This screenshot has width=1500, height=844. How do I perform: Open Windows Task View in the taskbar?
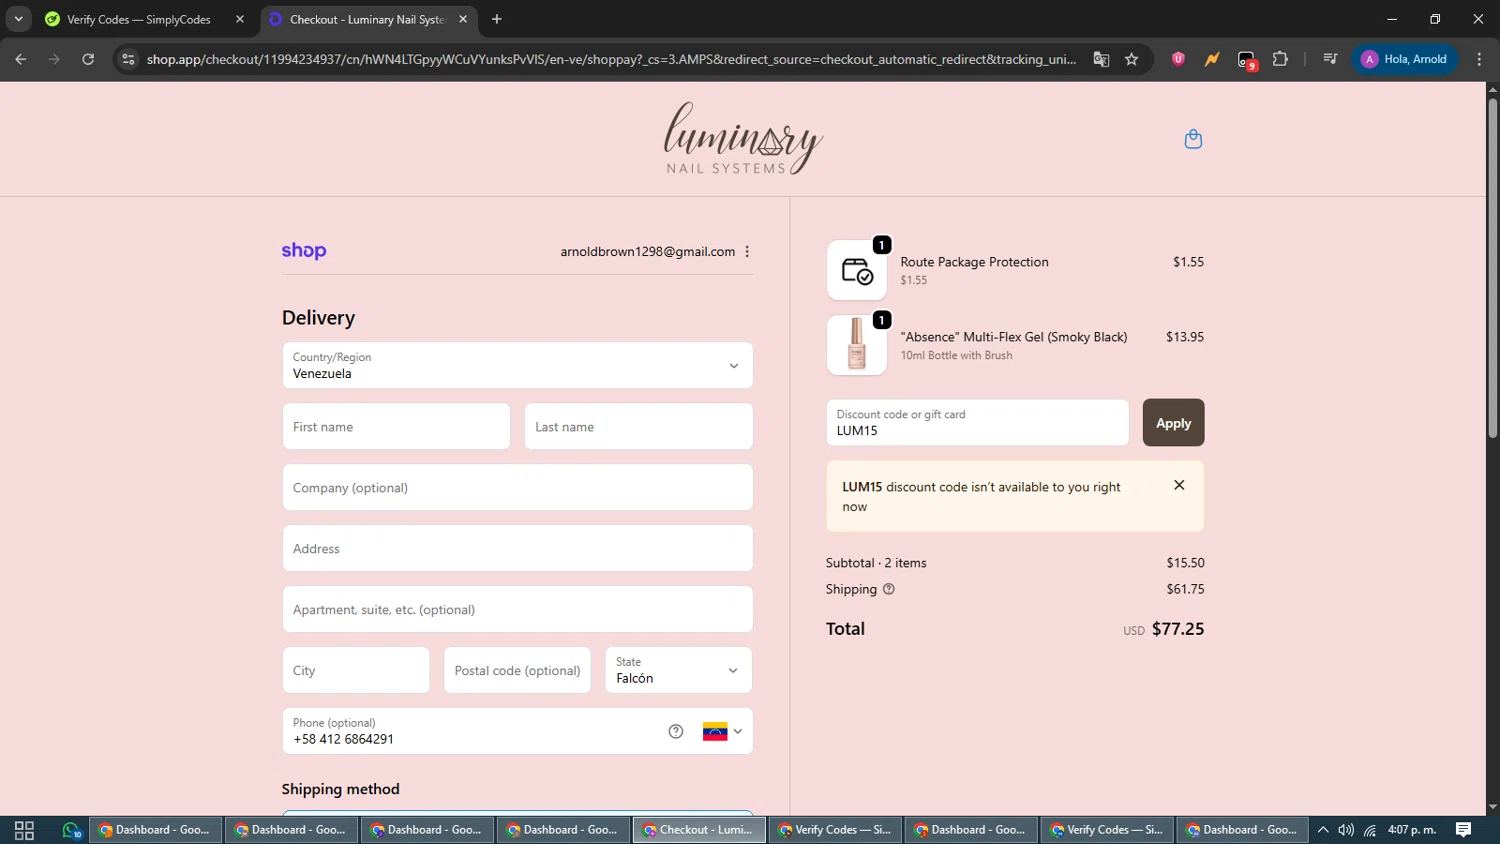pos(24,830)
